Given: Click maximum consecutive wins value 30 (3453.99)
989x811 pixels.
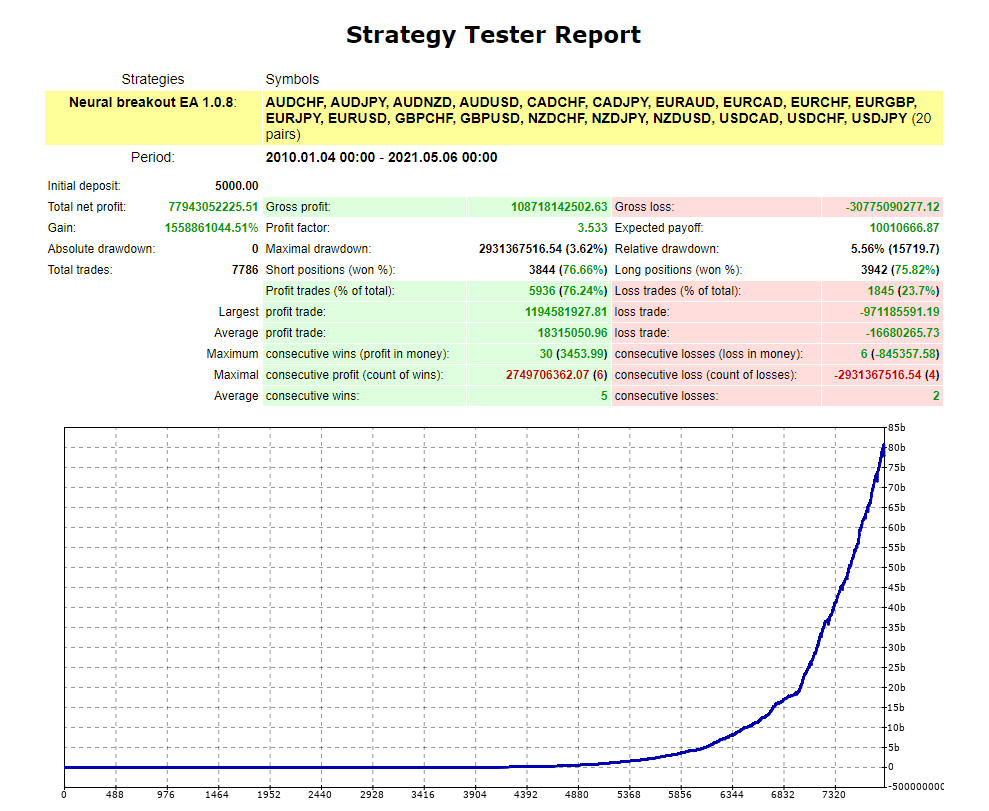Looking at the screenshot, I should point(573,354).
